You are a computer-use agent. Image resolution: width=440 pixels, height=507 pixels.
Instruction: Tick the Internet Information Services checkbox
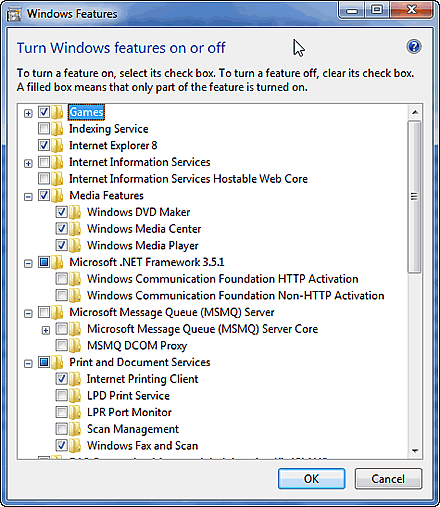coord(44,162)
